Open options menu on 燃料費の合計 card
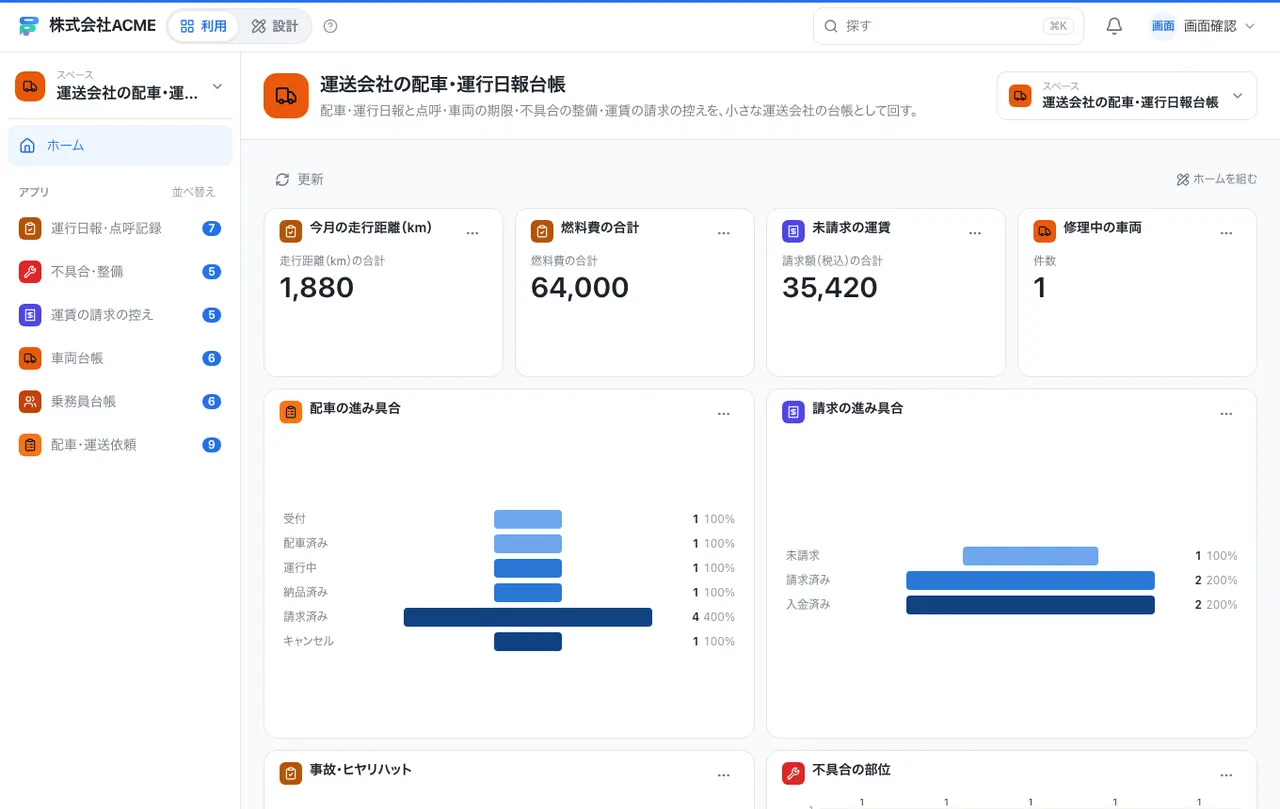 point(724,233)
